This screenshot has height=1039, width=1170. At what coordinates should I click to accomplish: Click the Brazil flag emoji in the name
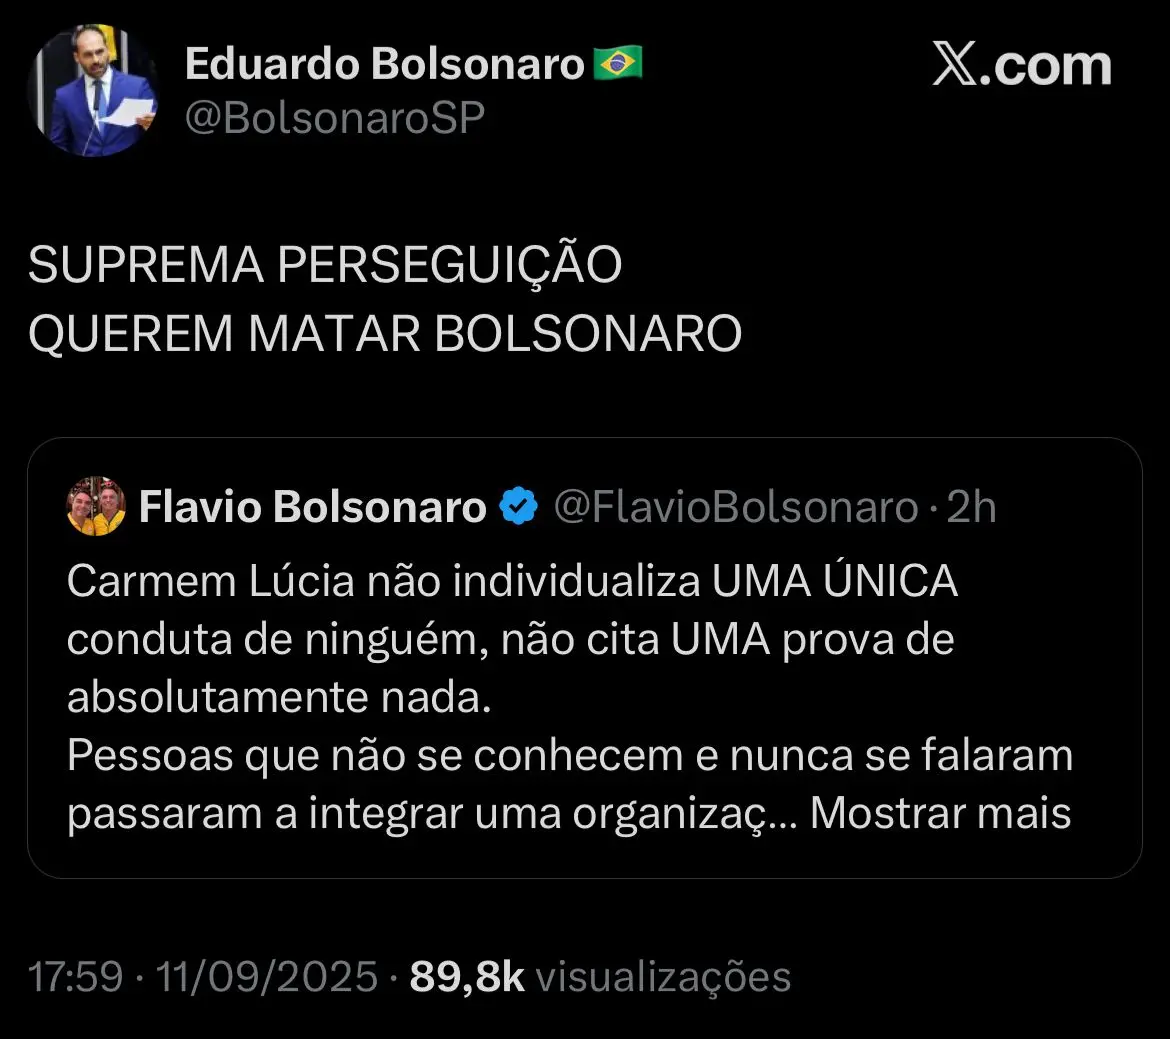pyautogui.click(x=620, y=61)
